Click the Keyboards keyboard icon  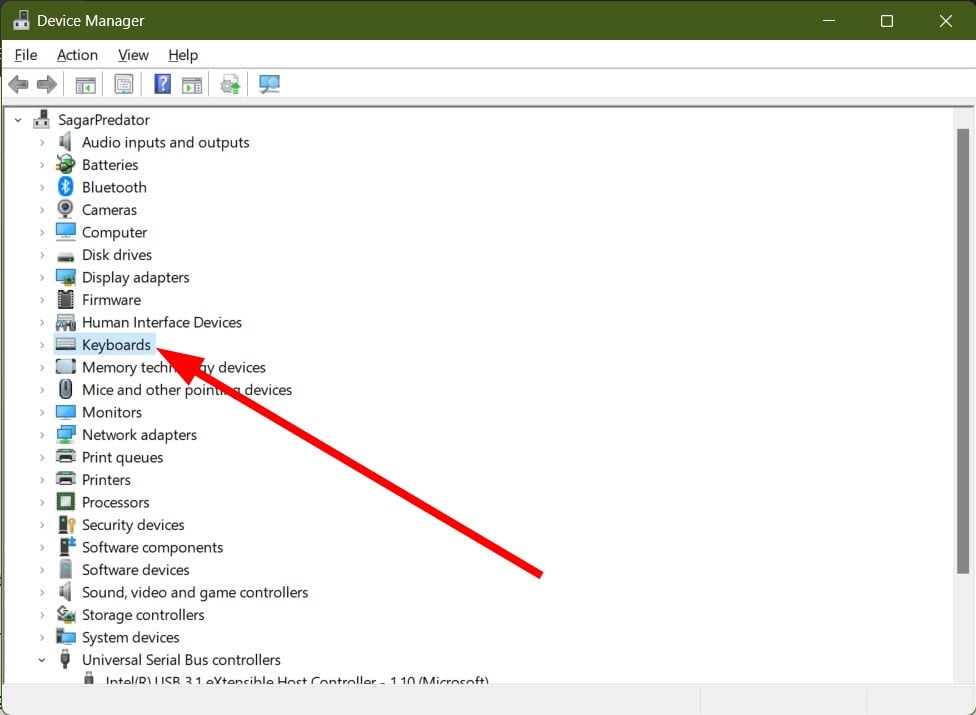click(x=65, y=344)
